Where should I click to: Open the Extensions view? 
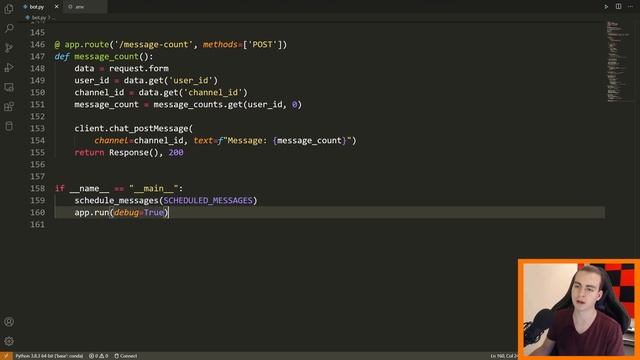pyautogui.click(x=9, y=107)
